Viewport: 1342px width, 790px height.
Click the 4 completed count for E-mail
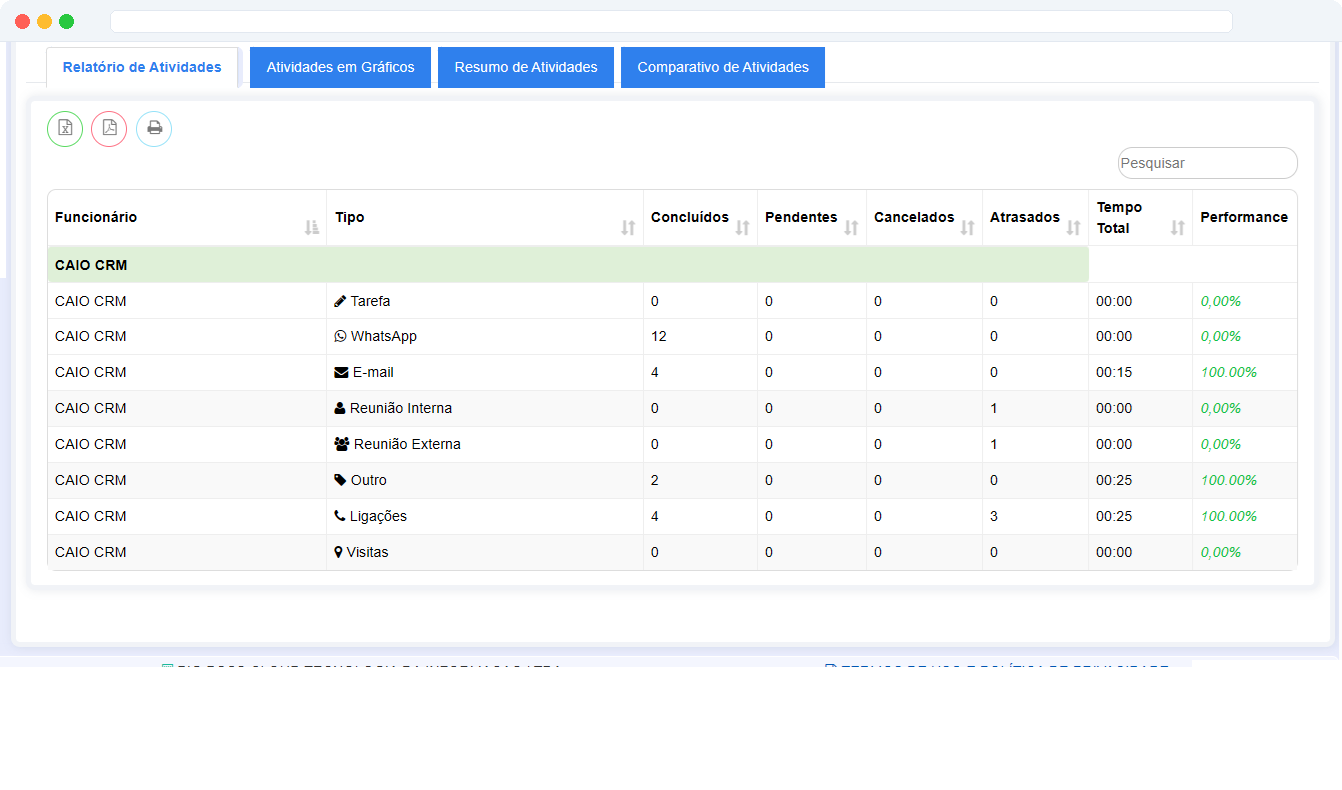655,373
